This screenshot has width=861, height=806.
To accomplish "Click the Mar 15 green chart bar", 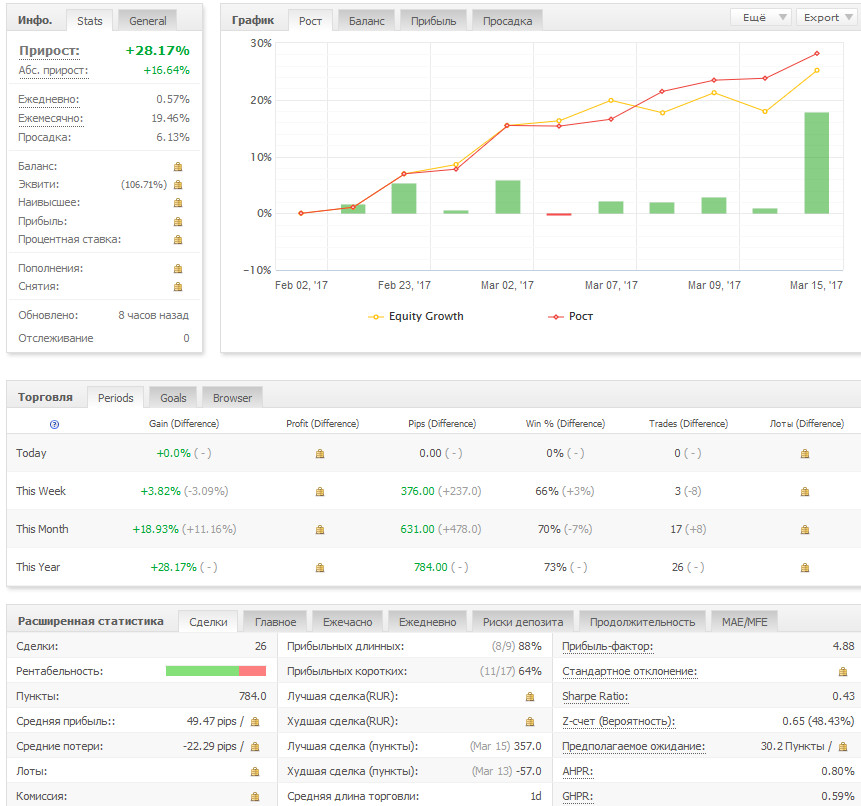I will click(x=816, y=162).
